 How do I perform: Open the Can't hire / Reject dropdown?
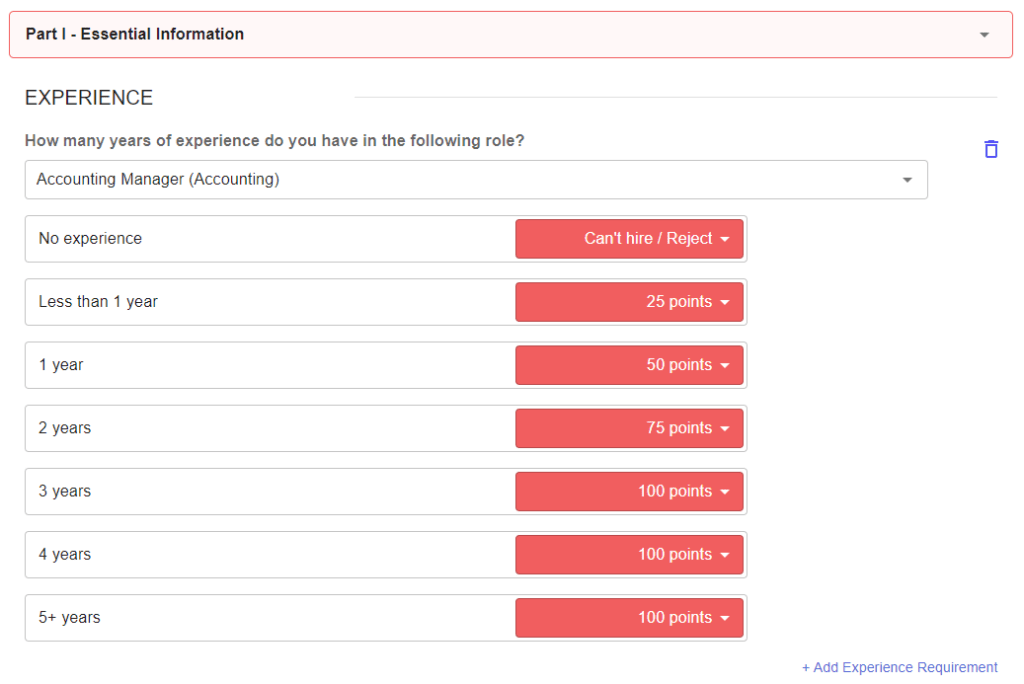click(x=629, y=238)
